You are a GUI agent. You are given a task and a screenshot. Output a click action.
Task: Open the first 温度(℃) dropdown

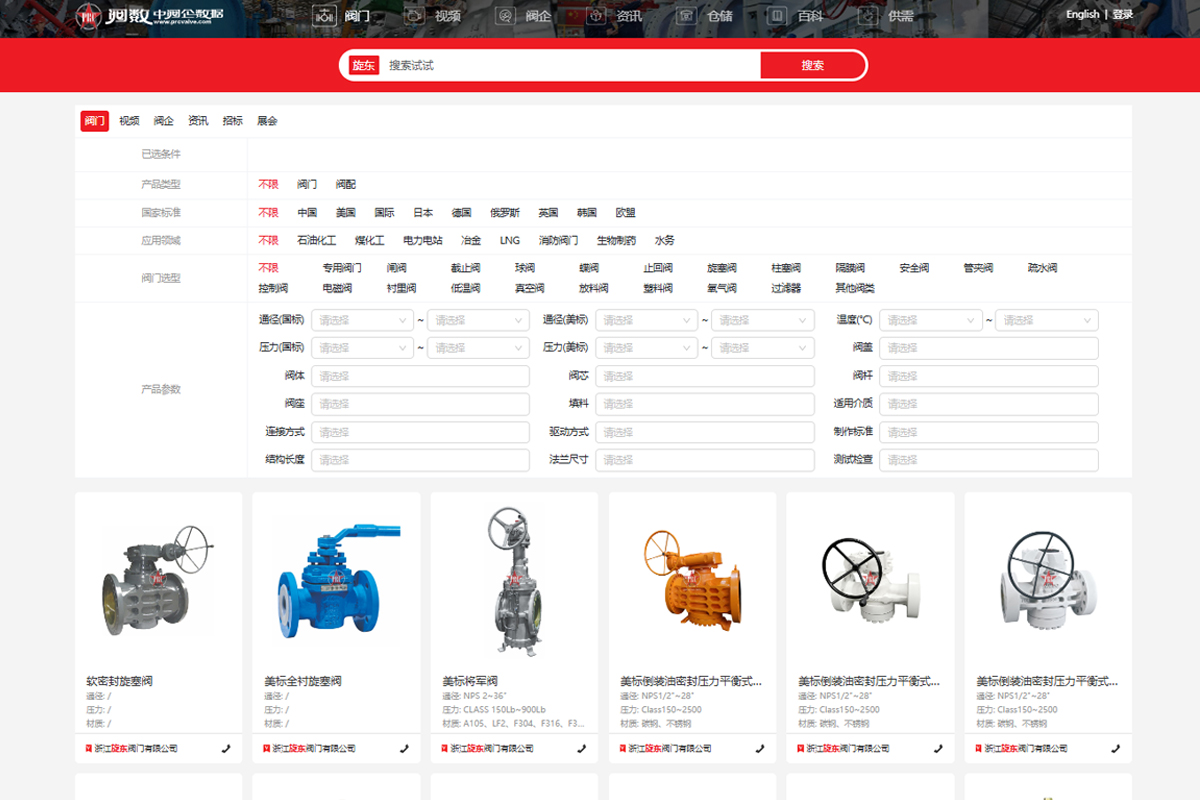pyautogui.click(x=930, y=320)
